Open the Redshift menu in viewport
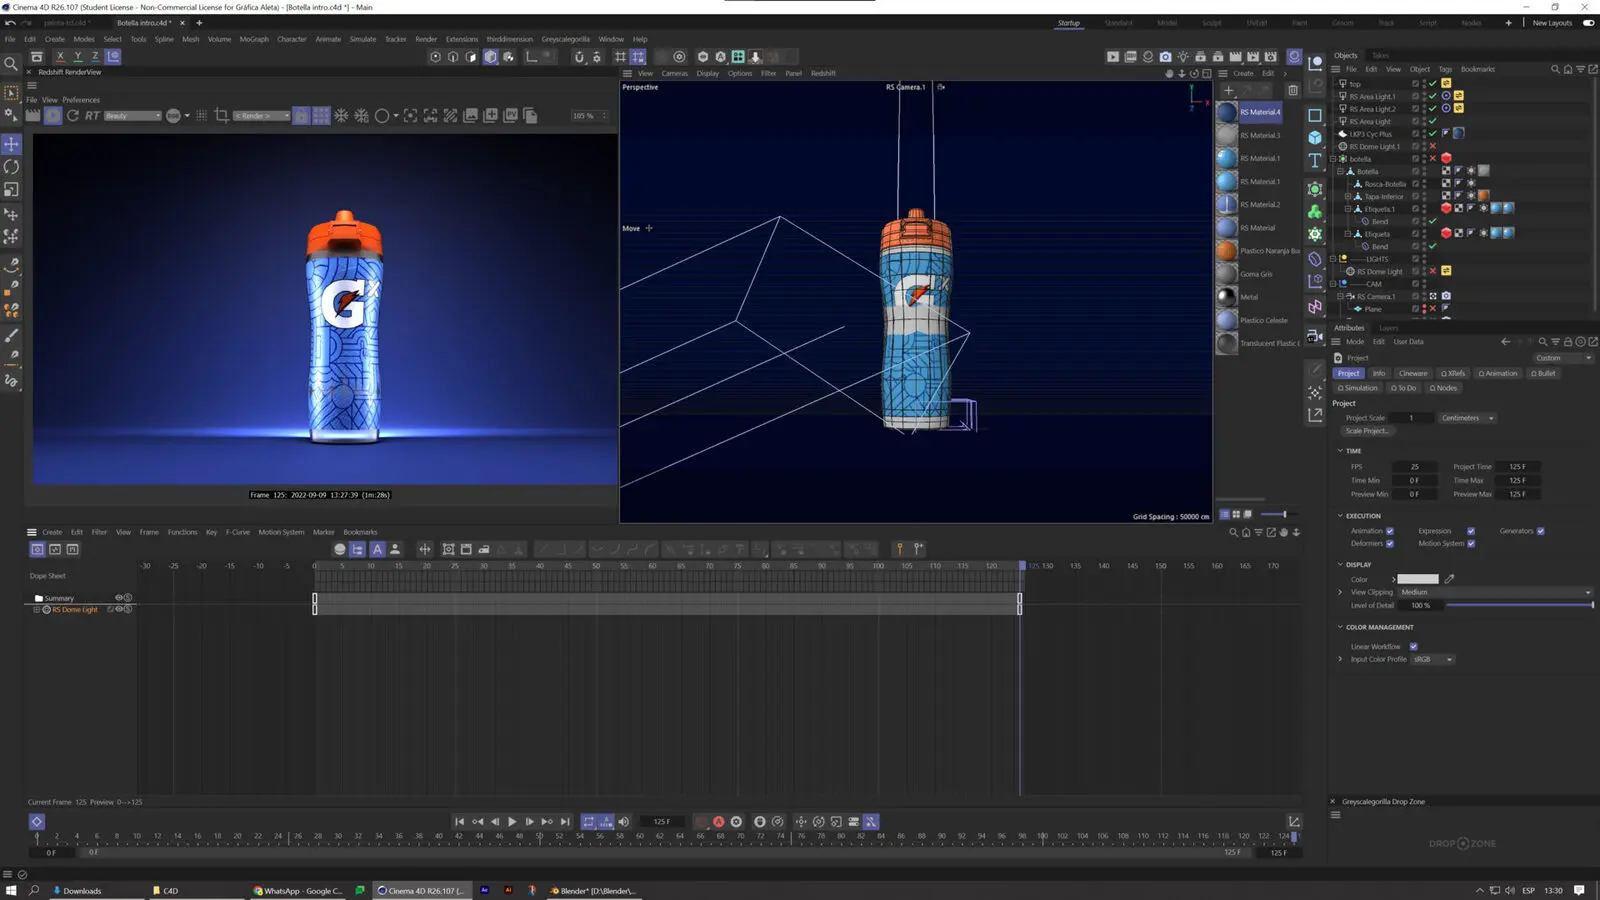Screen dimensions: 1600x900 823,73
